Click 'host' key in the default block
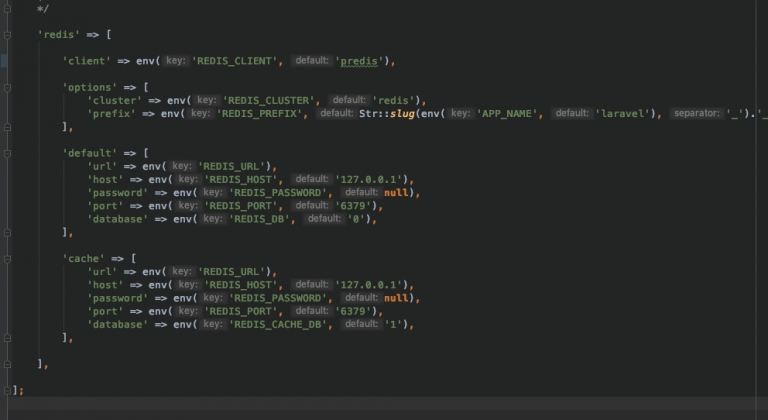The height and width of the screenshot is (420, 768). coord(105,180)
